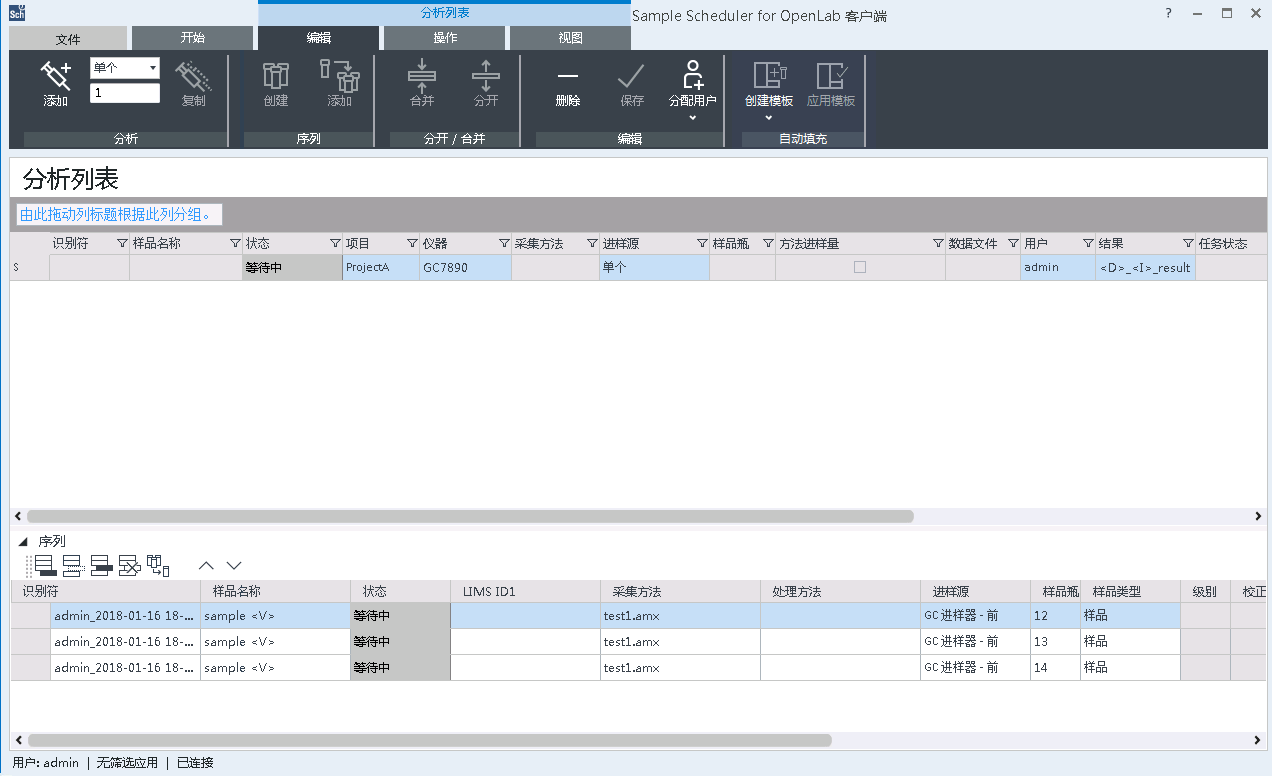Switch to the 操作 tab
This screenshot has width=1272, height=776.
[445, 38]
